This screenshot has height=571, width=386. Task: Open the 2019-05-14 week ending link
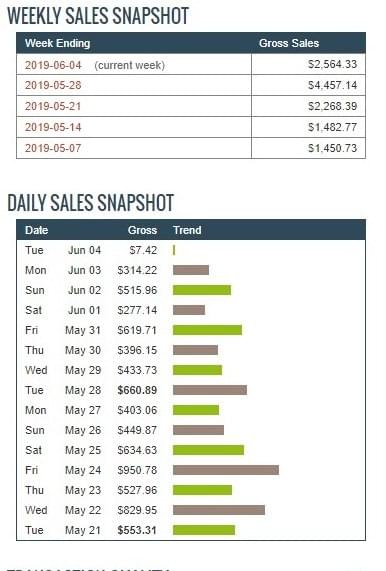coord(53,127)
